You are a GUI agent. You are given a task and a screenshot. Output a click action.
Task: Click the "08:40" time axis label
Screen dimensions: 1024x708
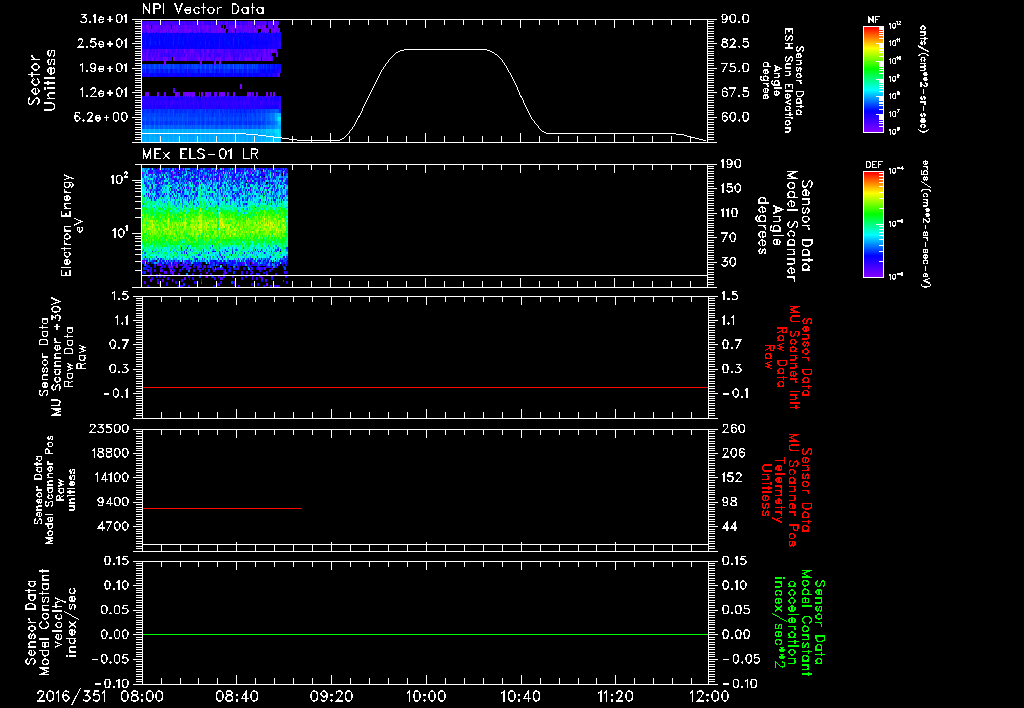click(236, 696)
